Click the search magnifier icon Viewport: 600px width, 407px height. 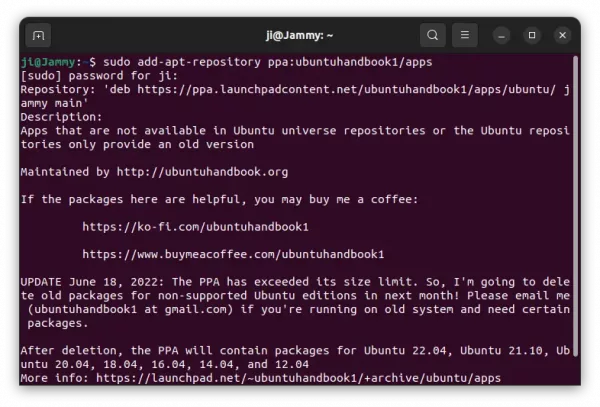pyautogui.click(x=432, y=35)
